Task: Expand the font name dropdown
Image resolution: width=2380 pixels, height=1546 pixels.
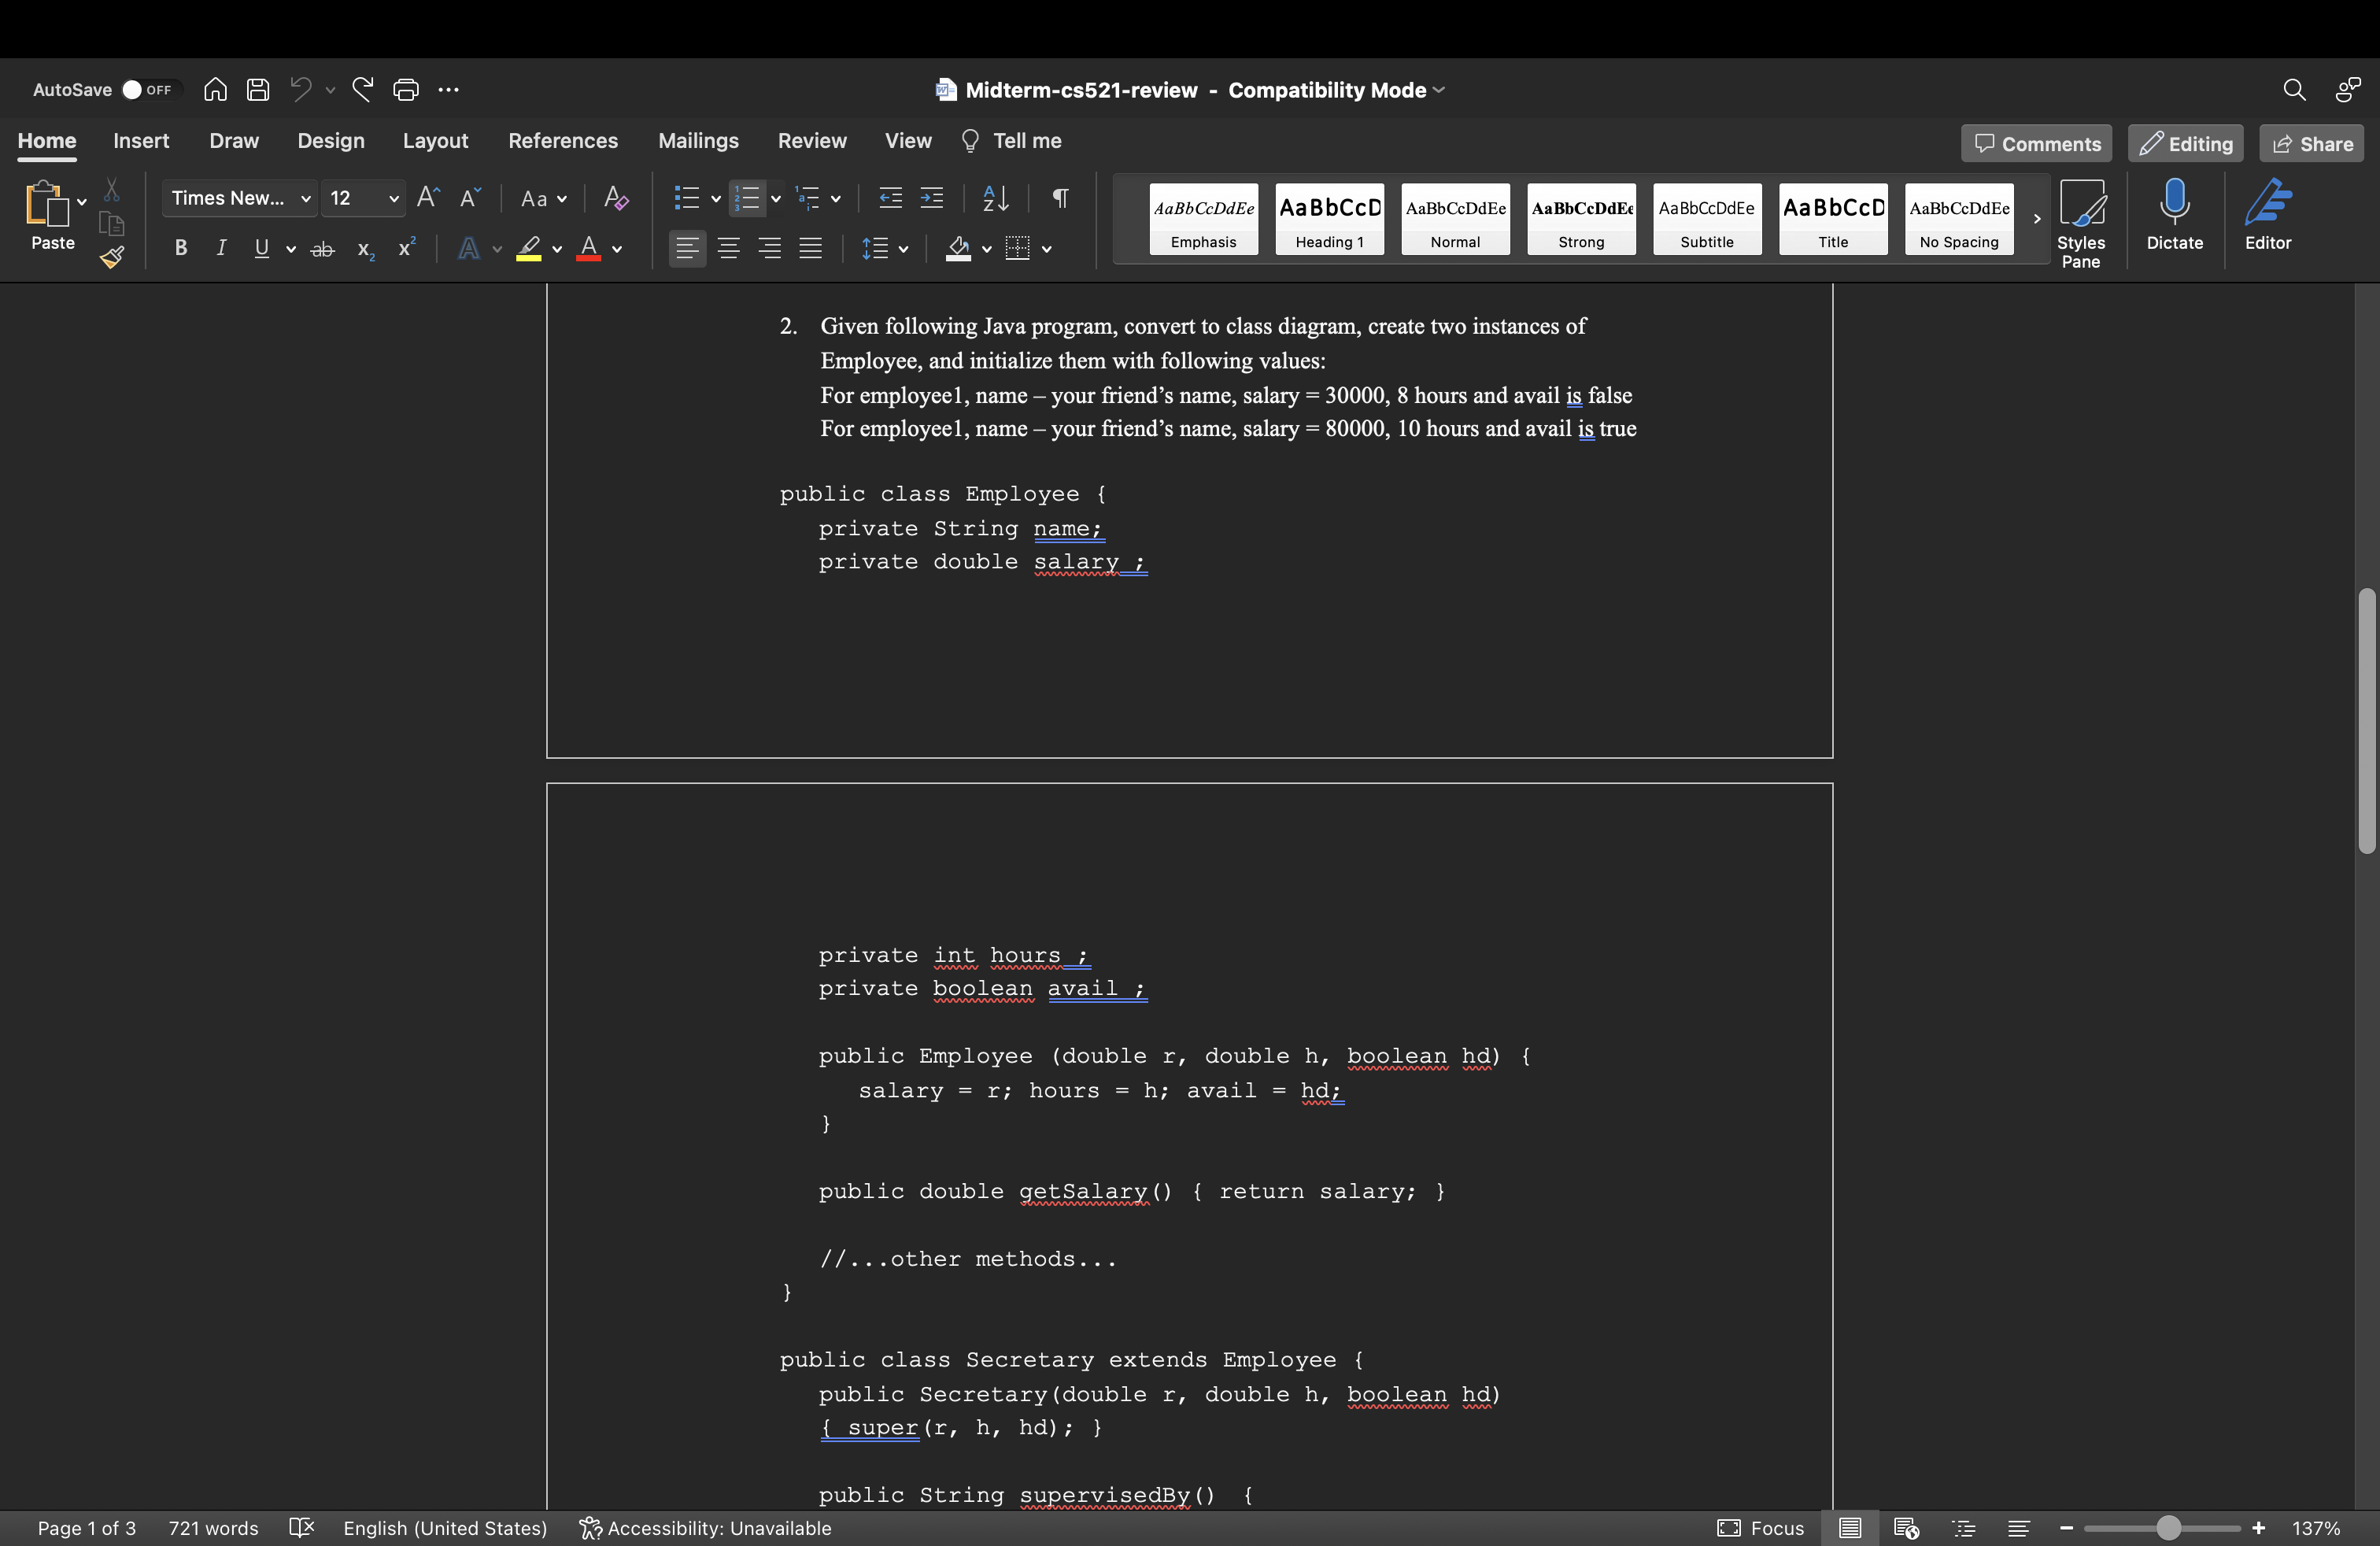Action: point(305,199)
